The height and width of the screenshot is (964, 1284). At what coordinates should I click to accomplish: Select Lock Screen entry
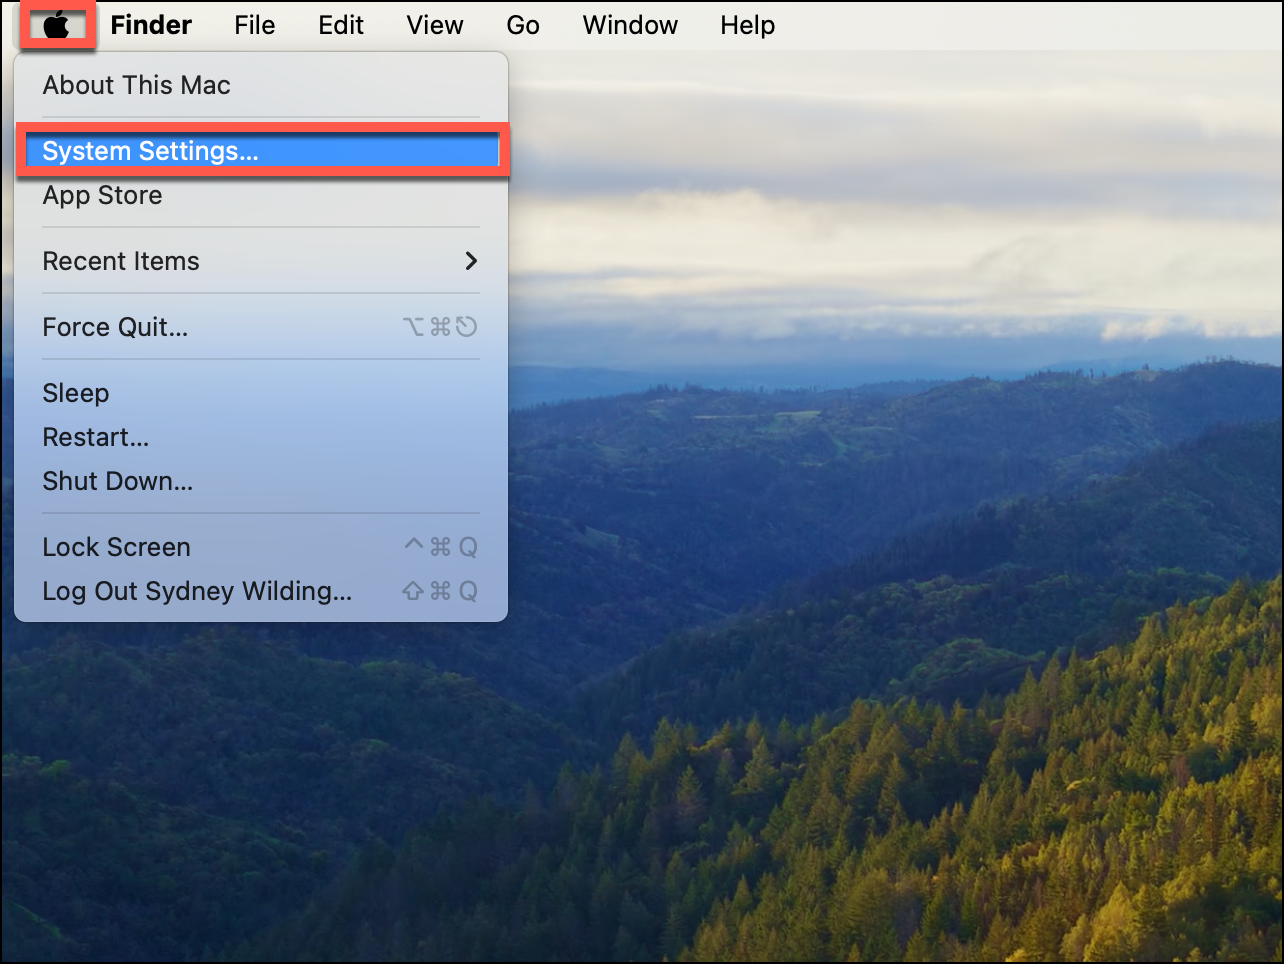point(261,547)
